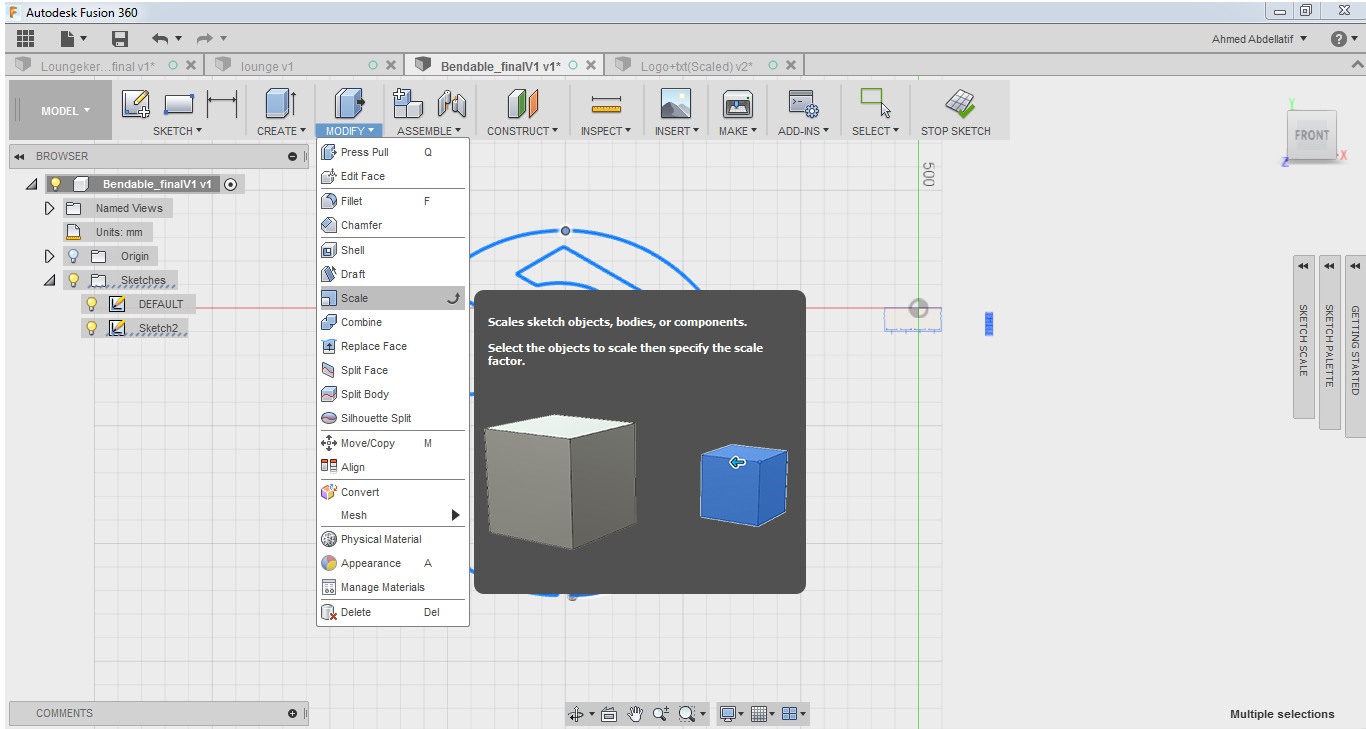Collapse the BROWSER panel arrows
This screenshot has width=1366, height=729.
(19, 157)
